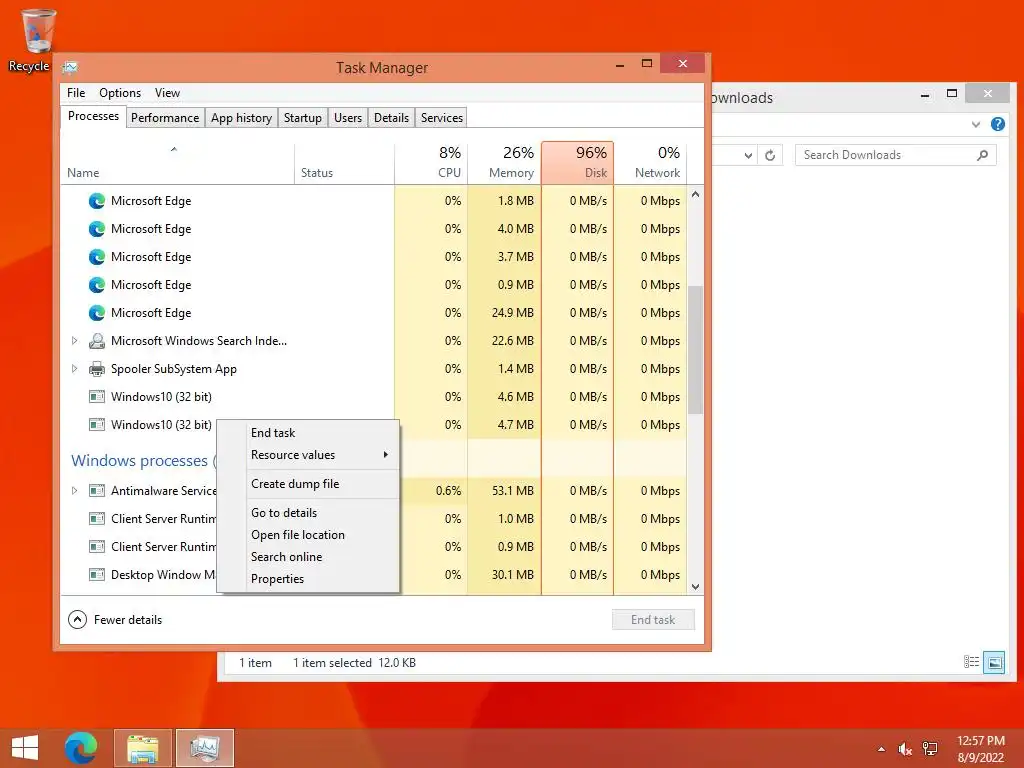Open Microsoft Edge from the taskbar
Image resolution: width=1024 pixels, height=768 pixels.
(x=81, y=748)
